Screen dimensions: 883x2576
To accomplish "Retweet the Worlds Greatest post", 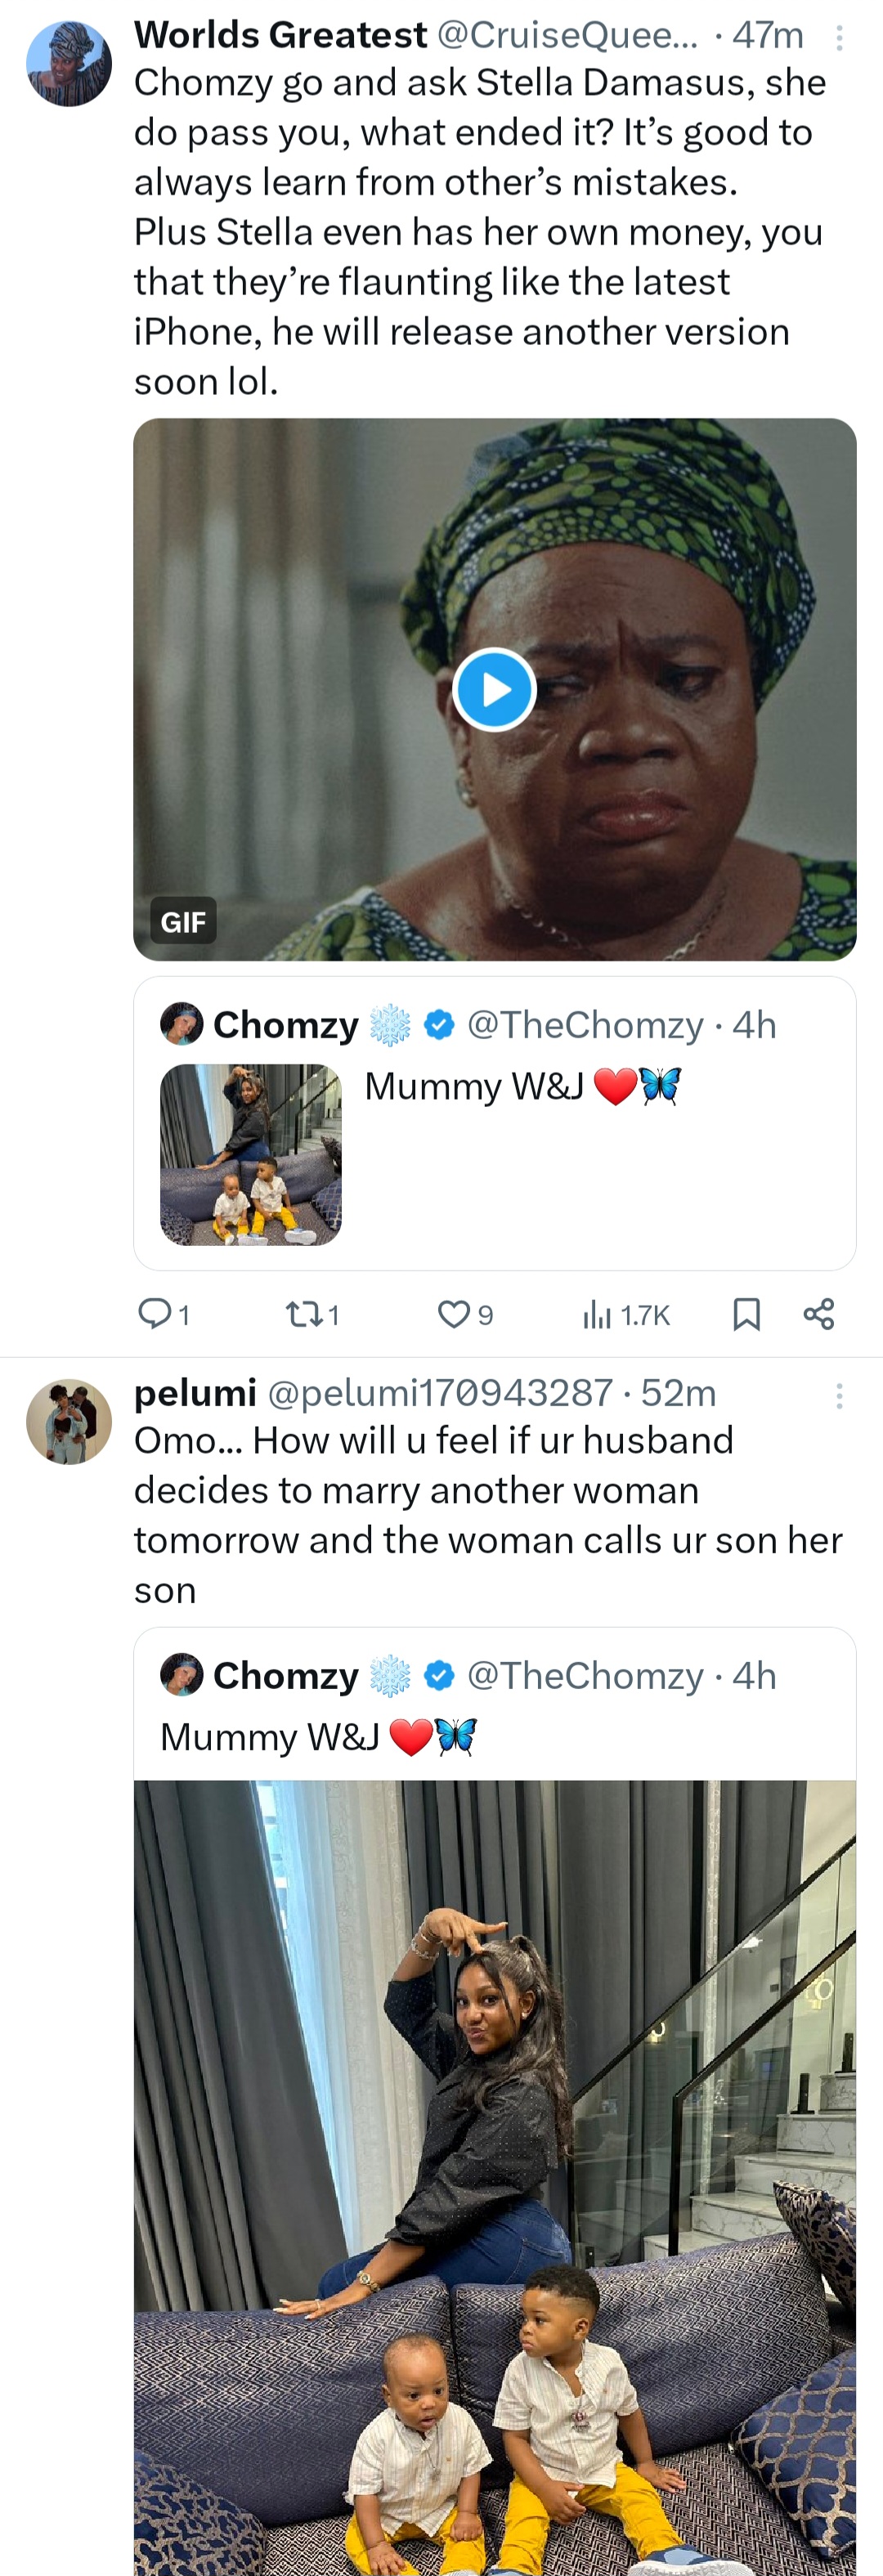I will (300, 1313).
